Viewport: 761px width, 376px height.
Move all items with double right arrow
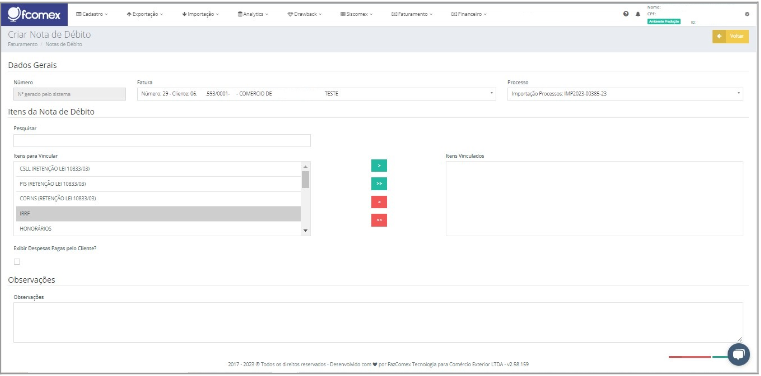pos(379,184)
